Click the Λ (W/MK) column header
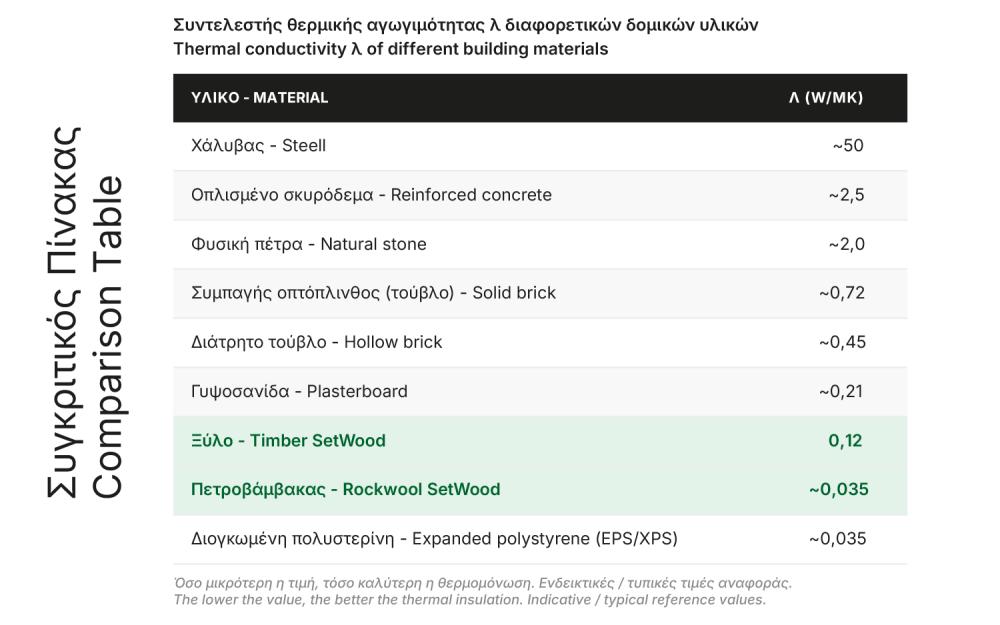 tap(825, 98)
